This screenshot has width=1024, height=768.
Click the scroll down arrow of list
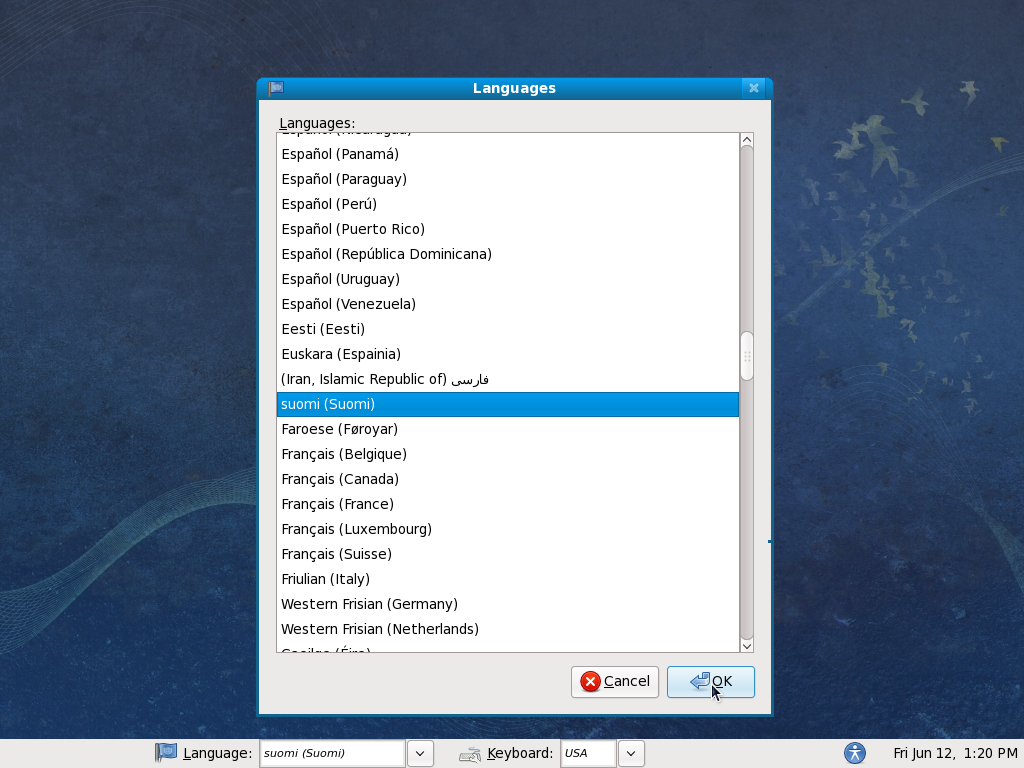(x=746, y=646)
